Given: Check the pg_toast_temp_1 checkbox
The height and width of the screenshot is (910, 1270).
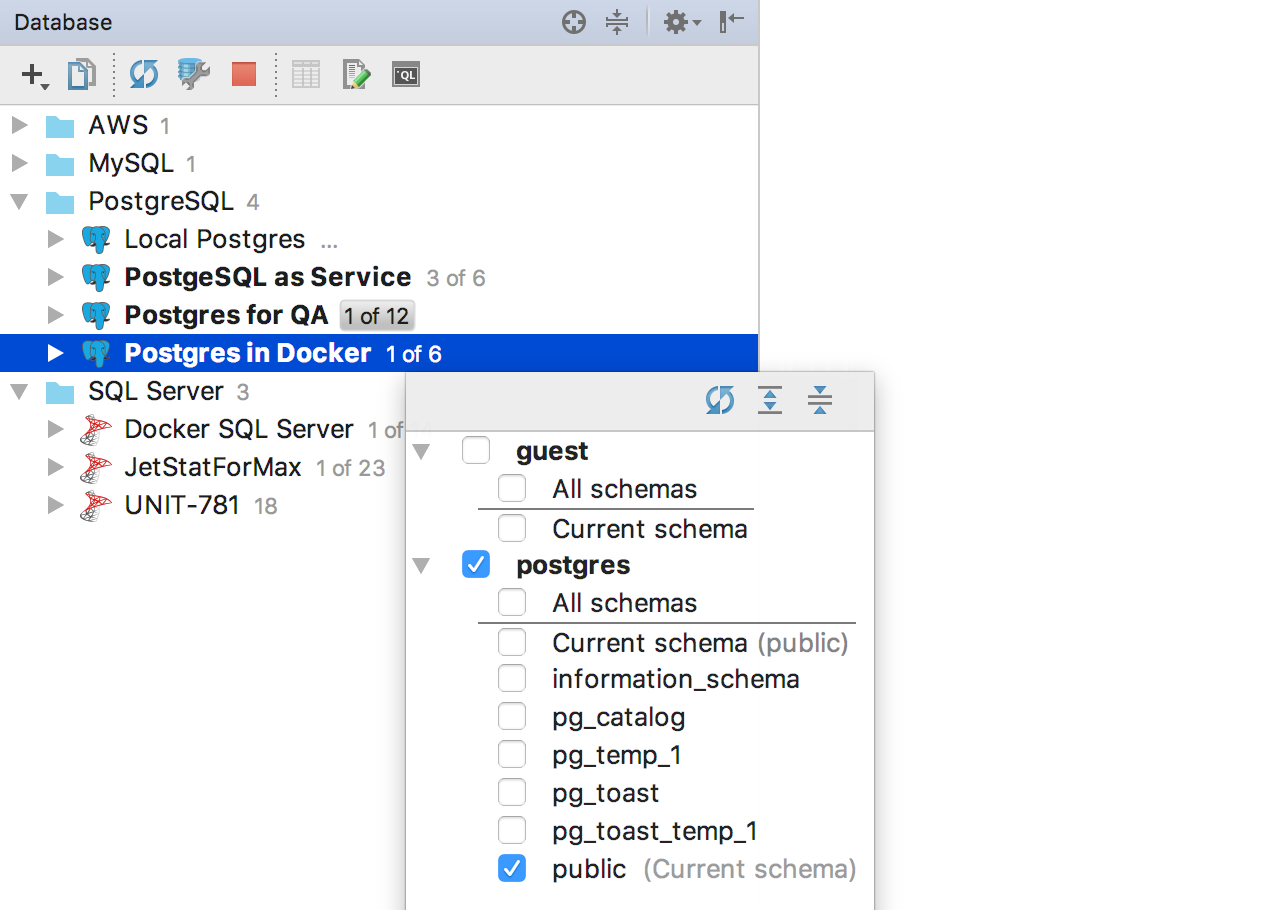Looking at the screenshot, I should [512, 831].
